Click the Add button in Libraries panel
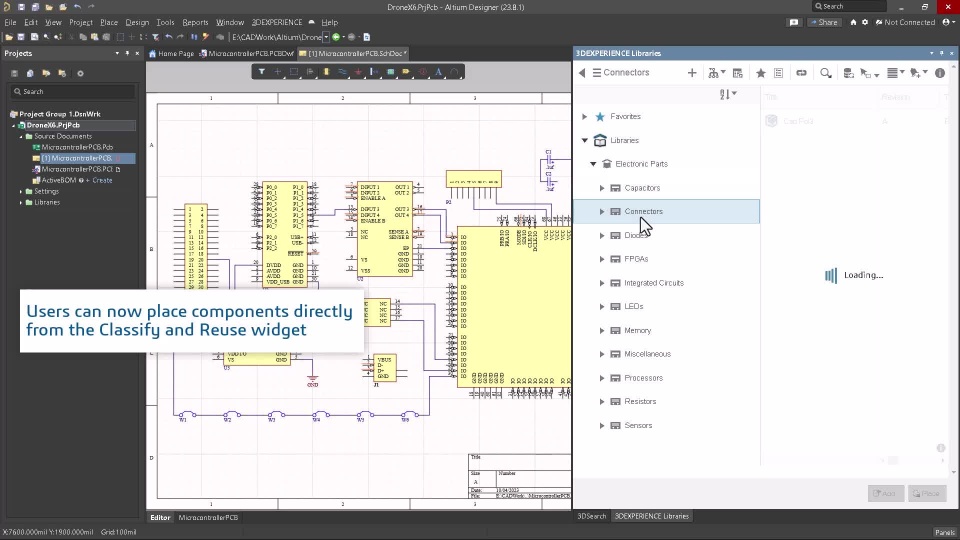This screenshot has width=960, height=540. point(885,493)
